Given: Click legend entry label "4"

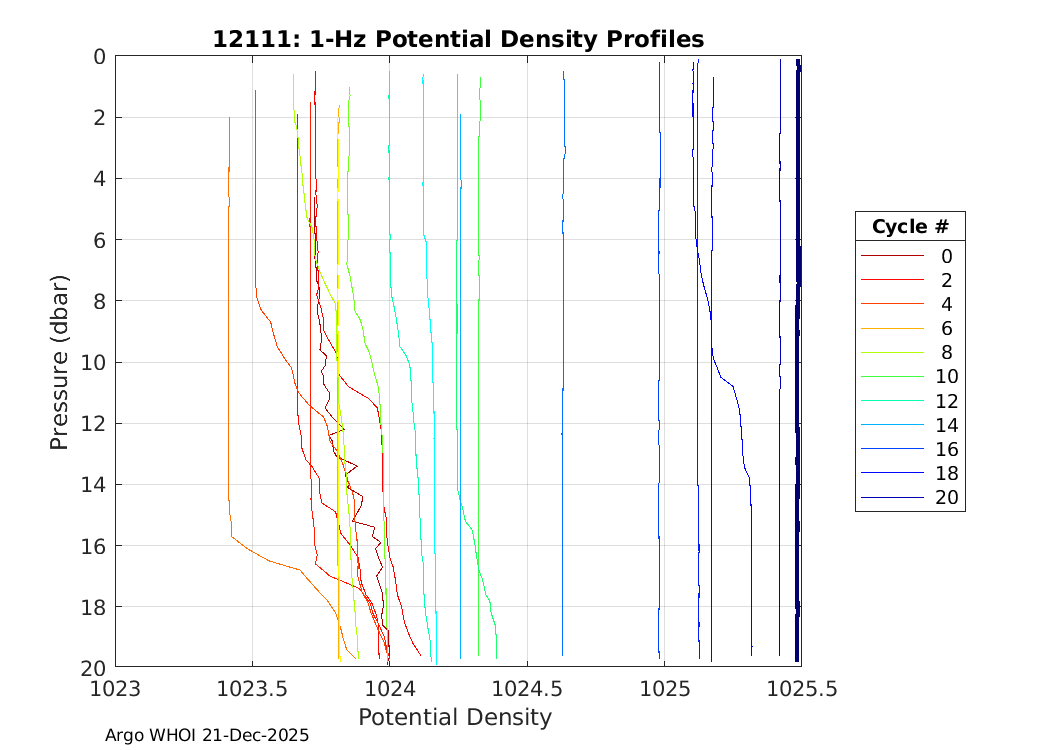Looking at the screenshot, I should pos(946,304).
